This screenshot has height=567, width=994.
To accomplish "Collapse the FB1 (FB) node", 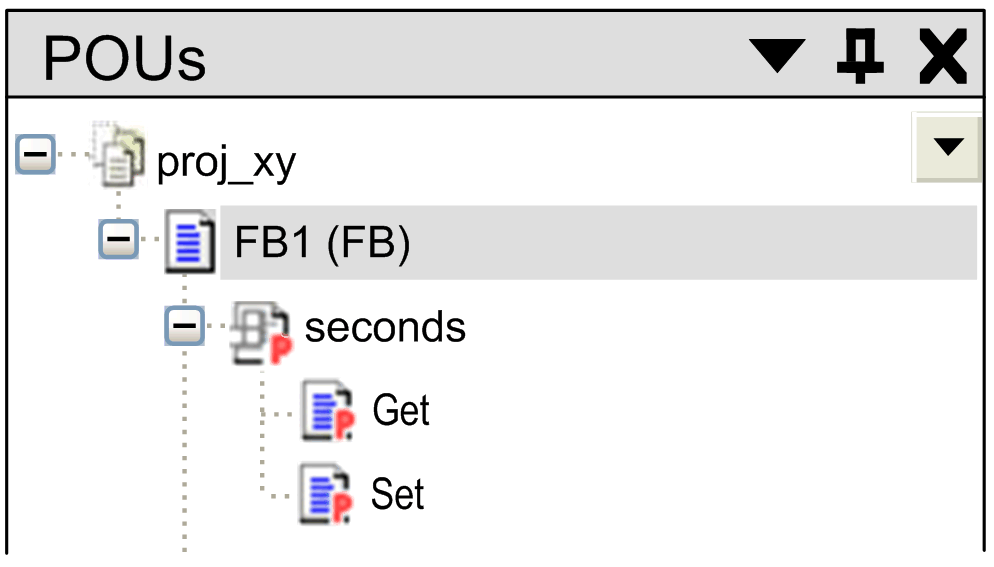I will (119, 241).
